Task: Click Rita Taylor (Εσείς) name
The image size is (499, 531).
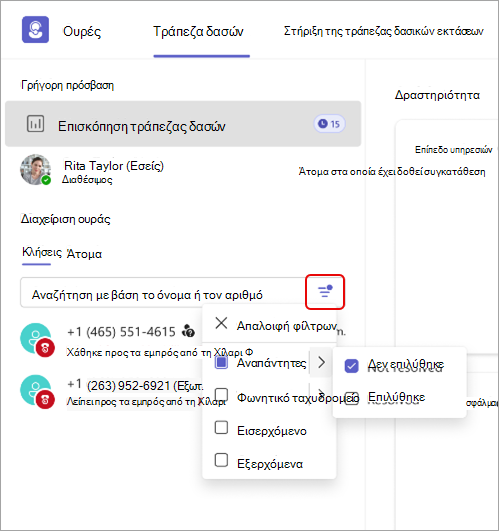Action: tap(114, 166)
